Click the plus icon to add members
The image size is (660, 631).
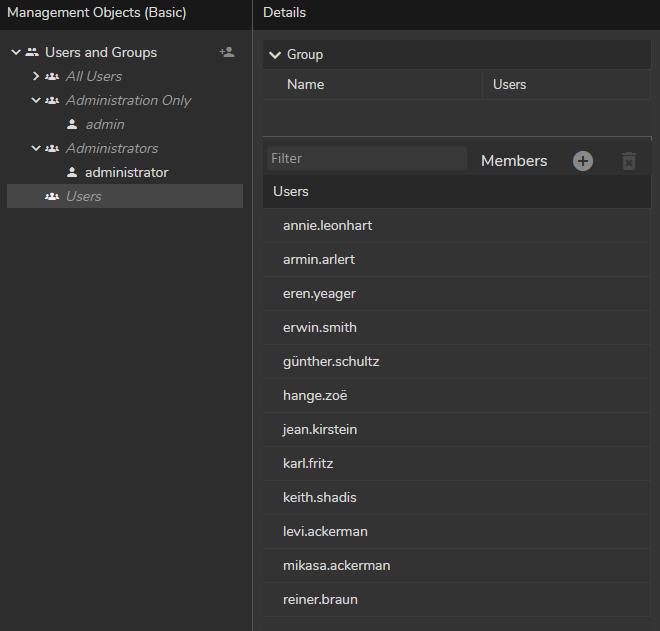click(583, 161)
